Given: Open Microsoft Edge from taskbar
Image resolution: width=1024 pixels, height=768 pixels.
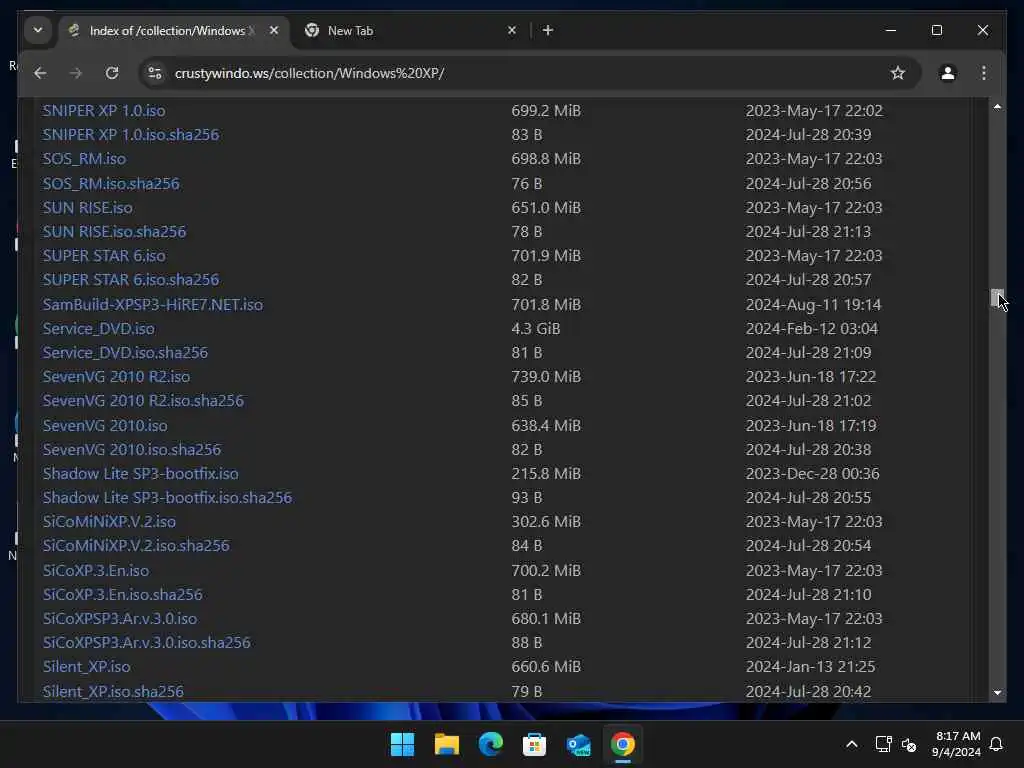Looking at the screenshot, I should (490, 744).
